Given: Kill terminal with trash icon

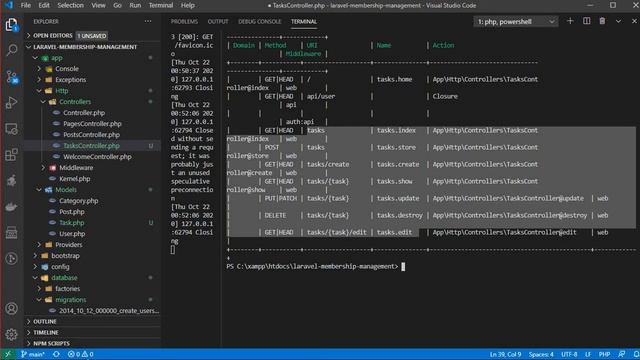Looking at the screenshot, I should [602, 21].
